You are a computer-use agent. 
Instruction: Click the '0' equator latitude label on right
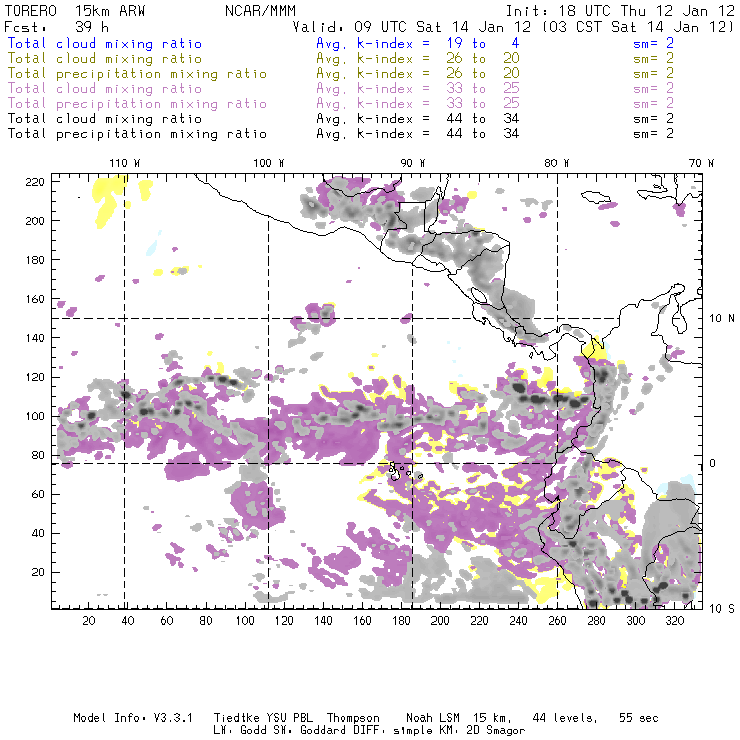712,463
